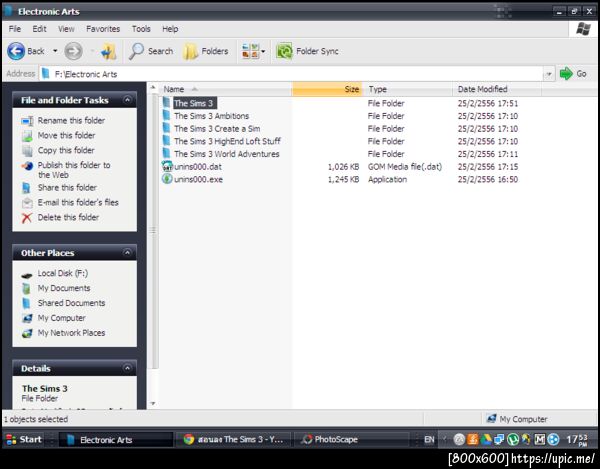Open the Views icon dropdown
Image resolution: width=600 pixels, height=469 pixels.
(253, 51)
